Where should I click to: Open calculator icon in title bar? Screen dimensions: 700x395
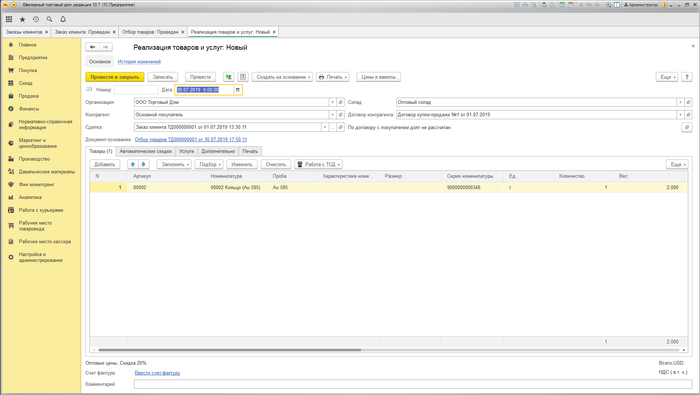[562, 4]
